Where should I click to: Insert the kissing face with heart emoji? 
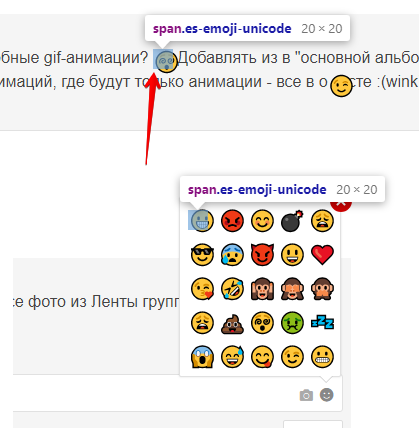(x=202, y=289)
